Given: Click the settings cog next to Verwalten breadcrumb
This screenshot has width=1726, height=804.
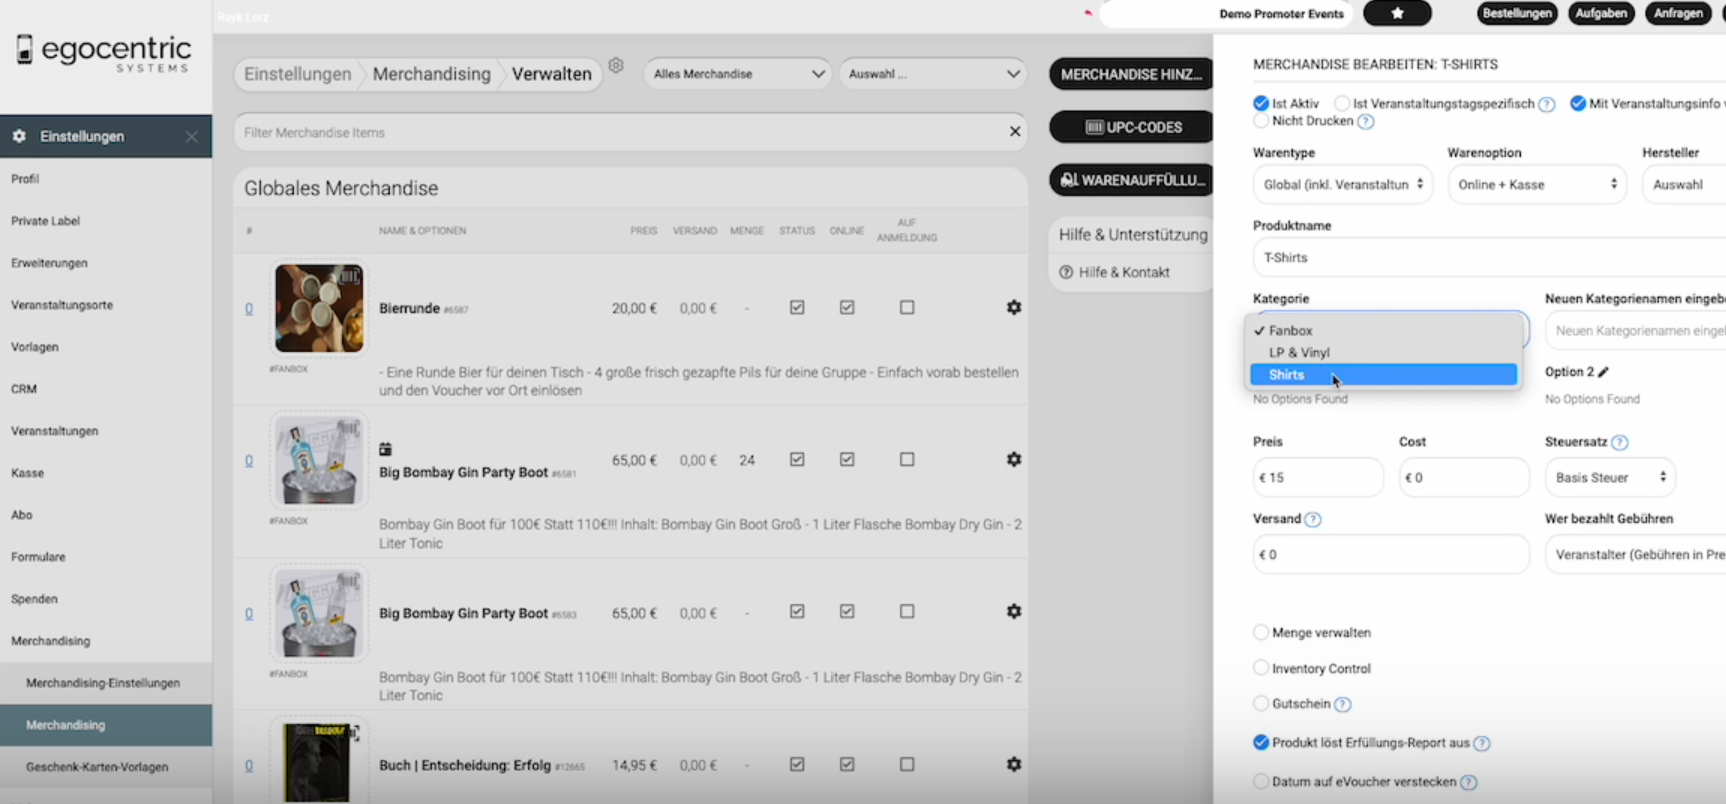Looking at the screenshot, I should 616,66.
